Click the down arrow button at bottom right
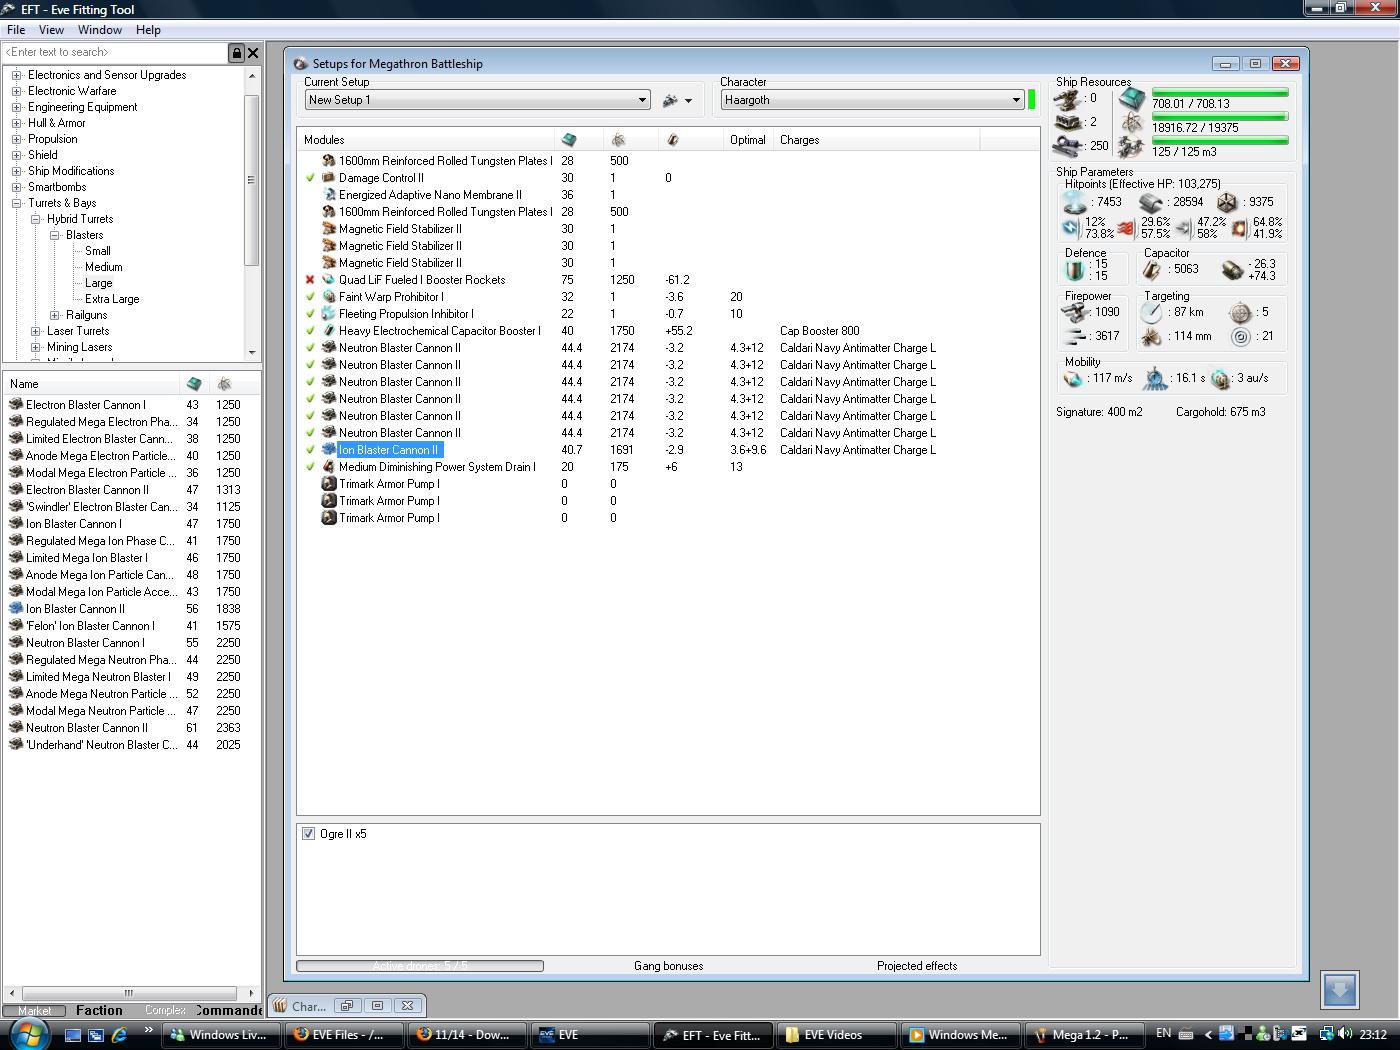The width and height of the screenshot is (1400, 1050). [x=1340, y=990]
